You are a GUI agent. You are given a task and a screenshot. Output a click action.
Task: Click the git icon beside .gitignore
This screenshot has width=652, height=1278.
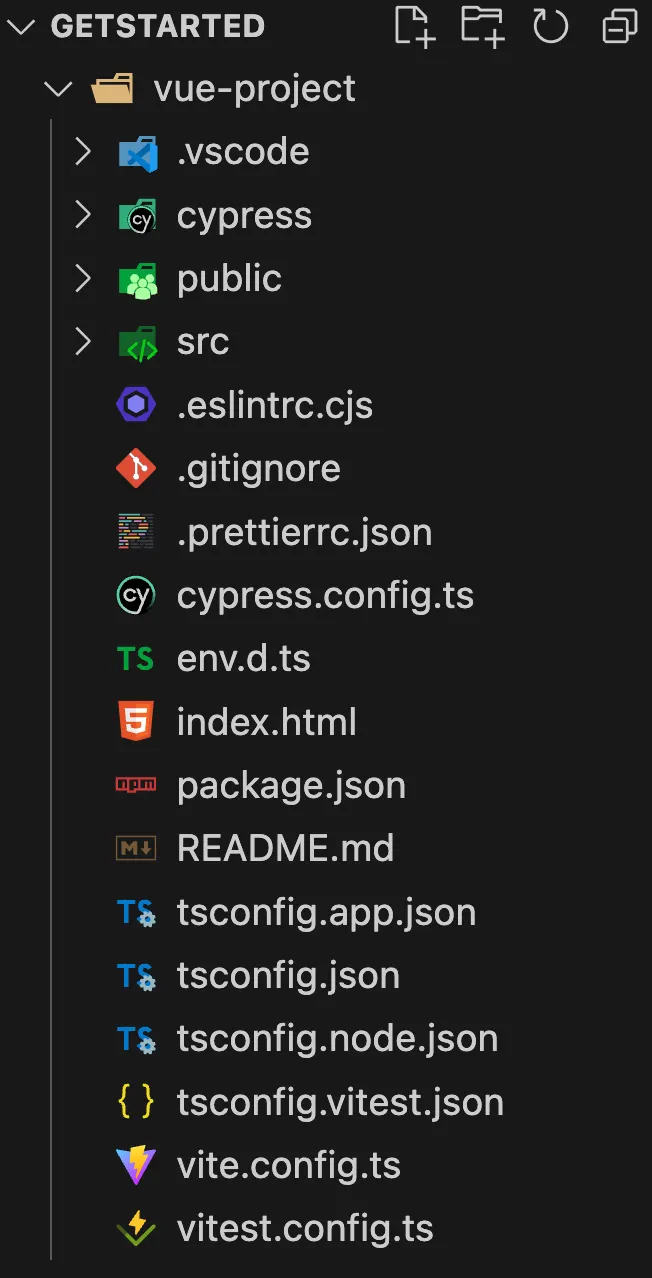click(136, 468)
